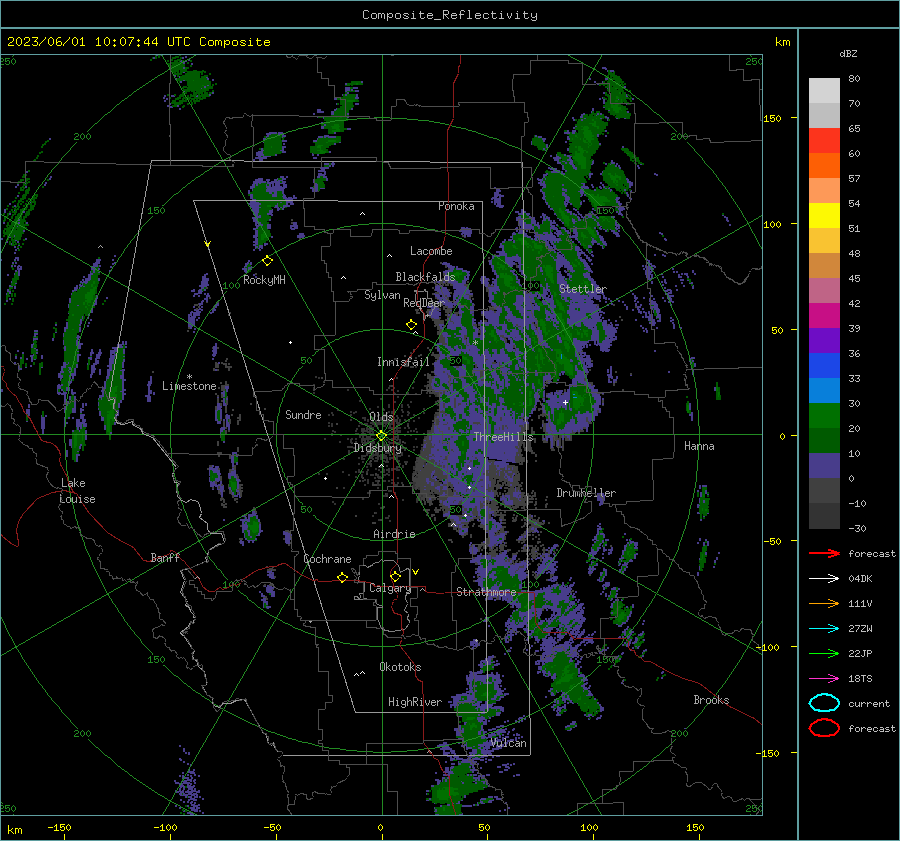The image size is (900, 841).
Task: Click the white 04DK arrow in legend
Action: click(824, 579)
